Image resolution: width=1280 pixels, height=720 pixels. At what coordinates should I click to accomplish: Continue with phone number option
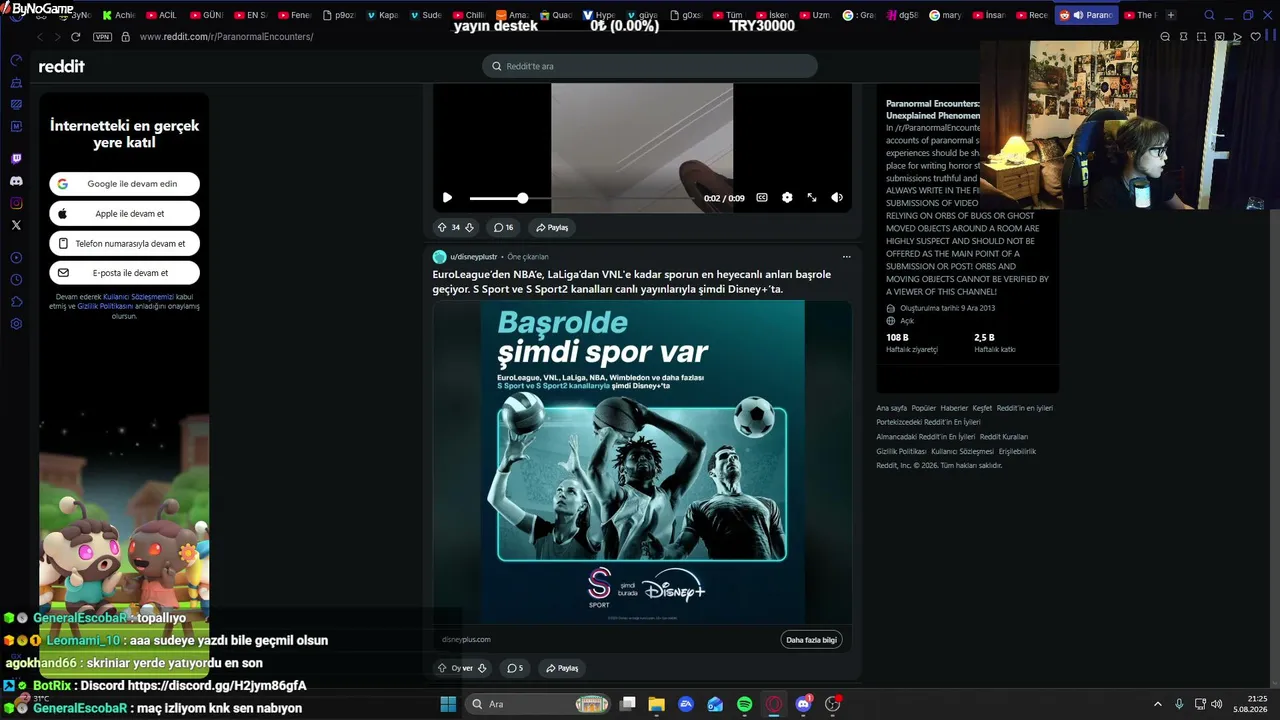tap(125, 244)
